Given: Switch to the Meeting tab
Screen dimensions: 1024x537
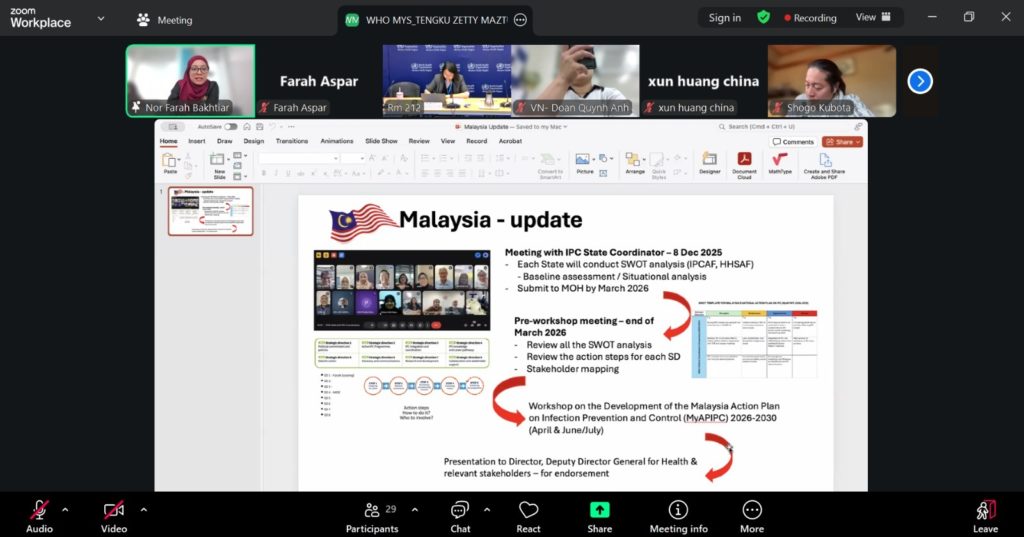Looking at the screenshot, I should tap(165, 20).
